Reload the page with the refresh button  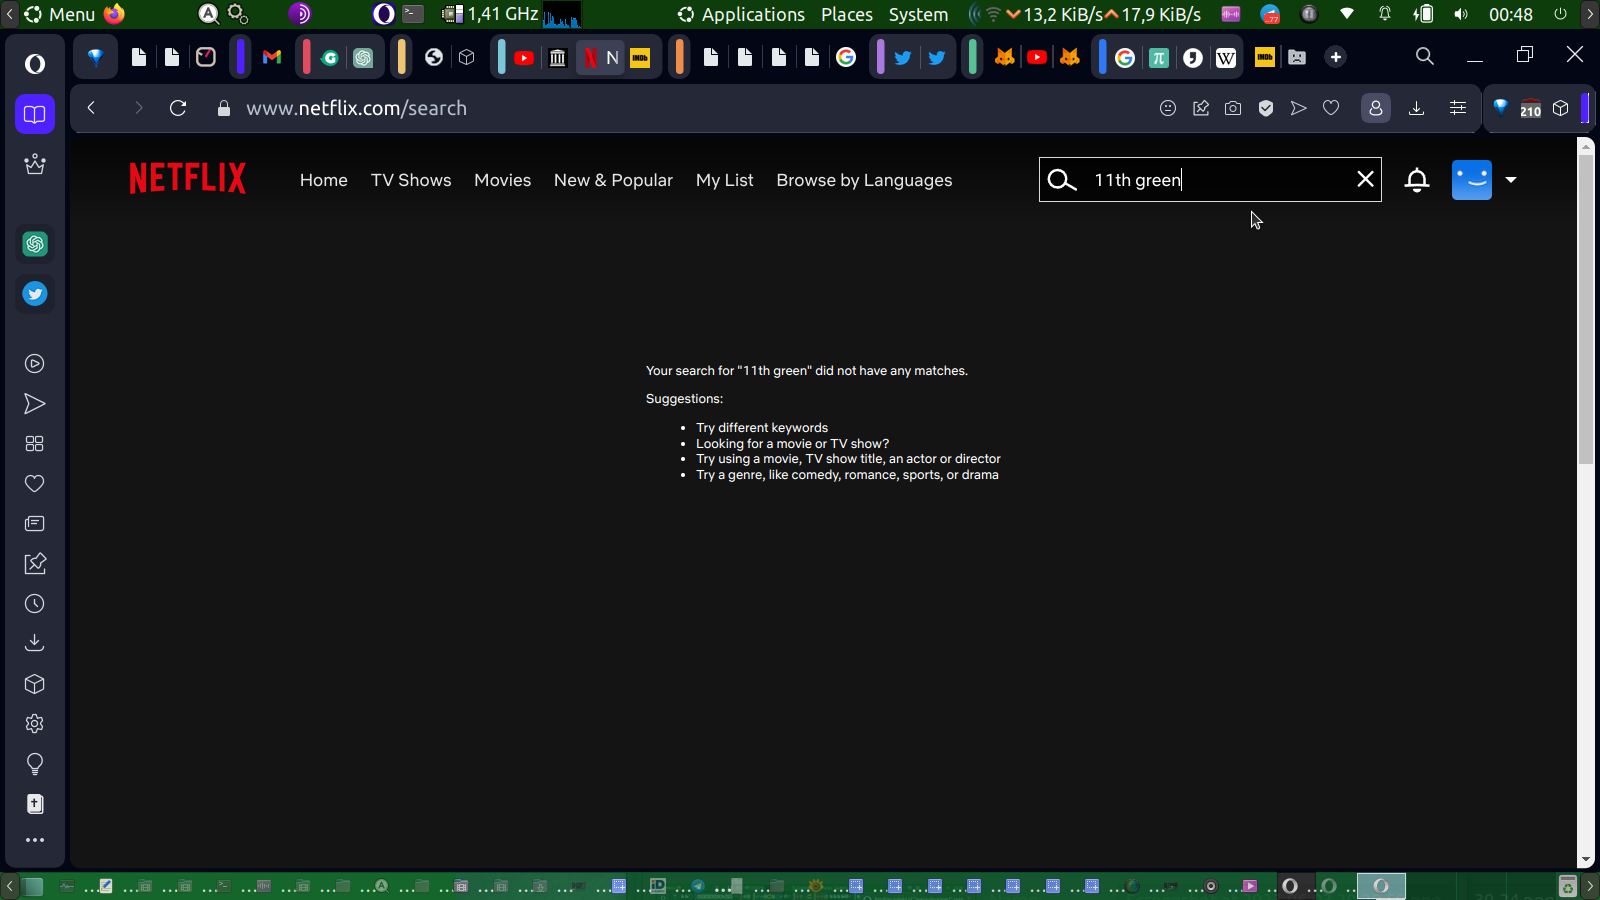pyautogui.click(x=178, y=108)
